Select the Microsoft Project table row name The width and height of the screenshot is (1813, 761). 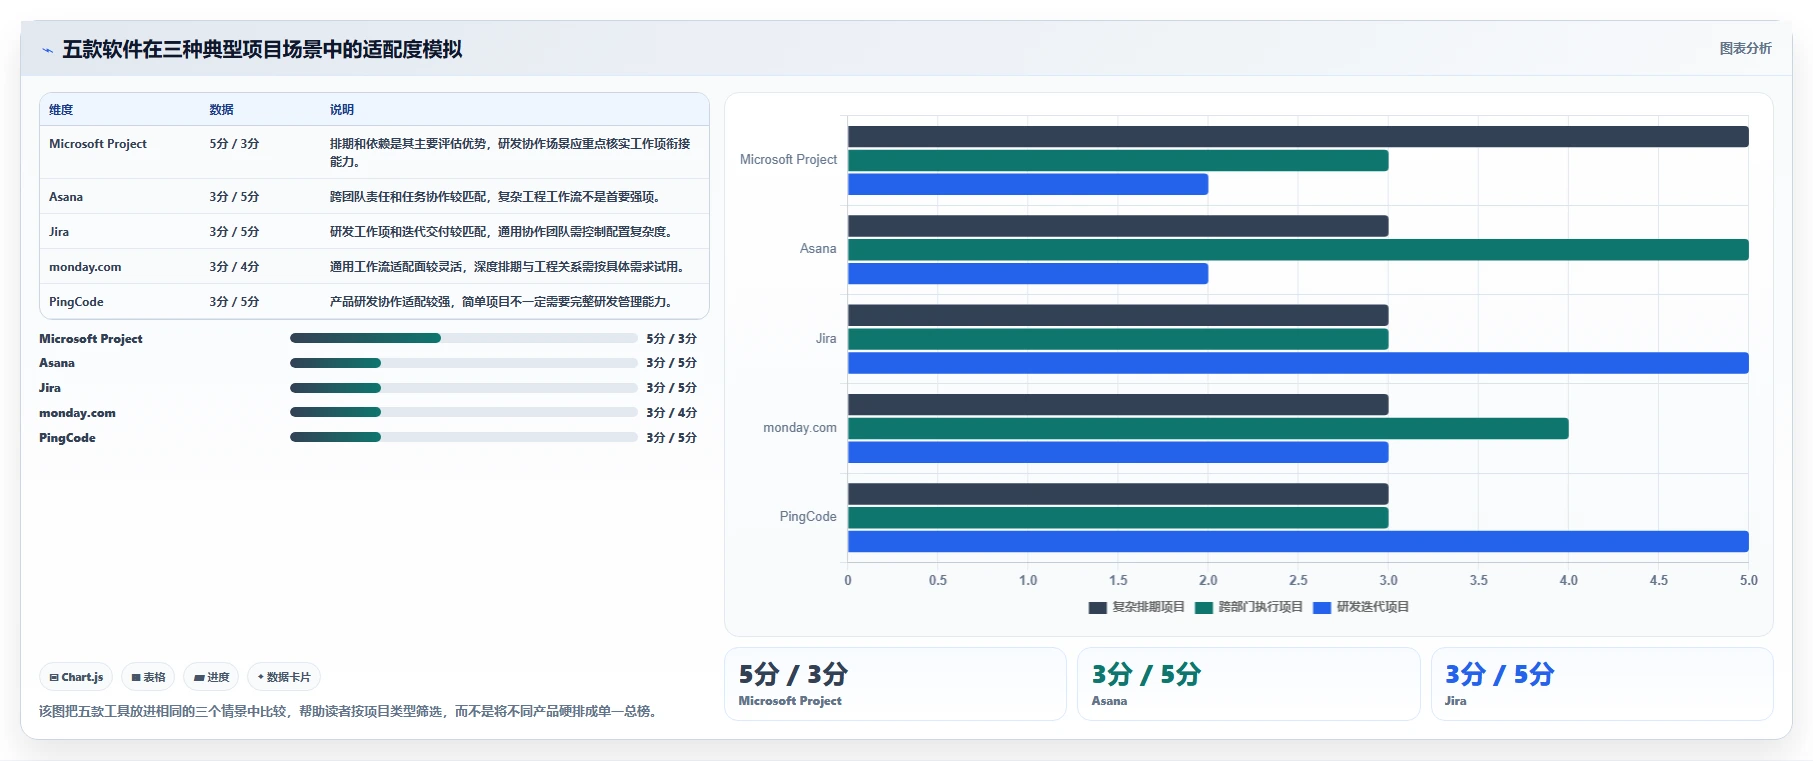(x=98, y=144)
